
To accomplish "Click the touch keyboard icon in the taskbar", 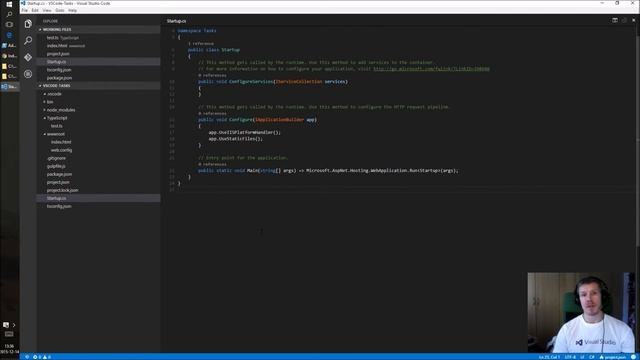I will pyautogui.click(x=9, y=334).
